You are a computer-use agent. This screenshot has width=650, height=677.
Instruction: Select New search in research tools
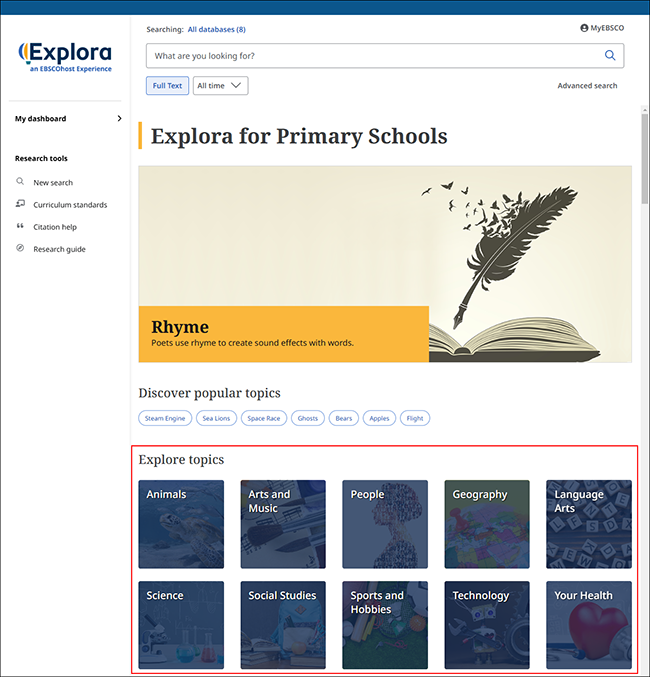click(53, 183)
